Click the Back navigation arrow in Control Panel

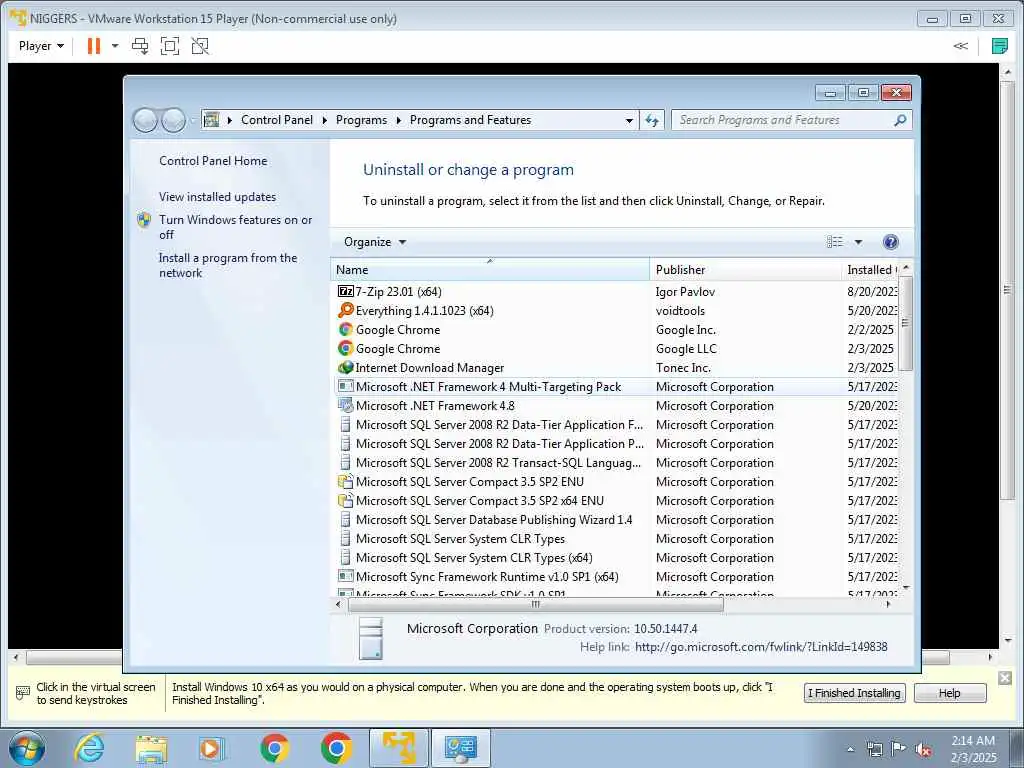(145, 120)
